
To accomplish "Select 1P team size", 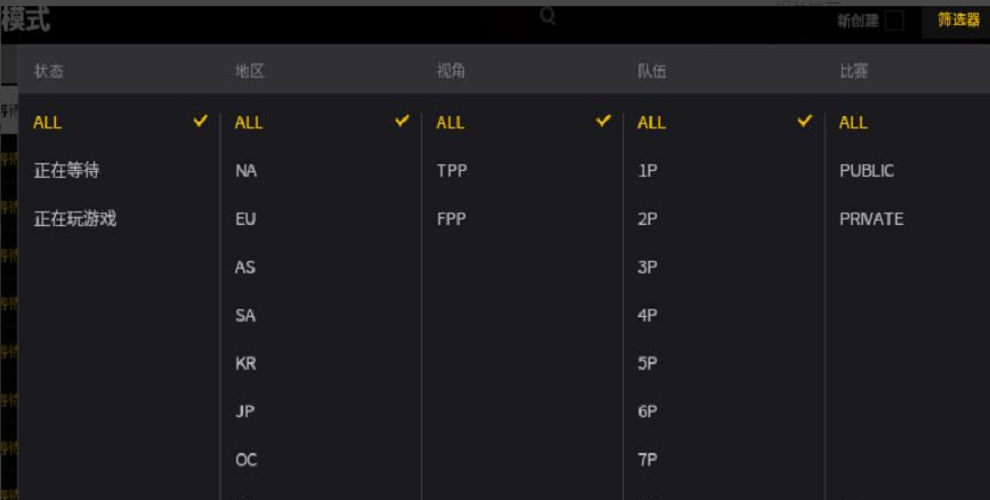I will [647, 170].
